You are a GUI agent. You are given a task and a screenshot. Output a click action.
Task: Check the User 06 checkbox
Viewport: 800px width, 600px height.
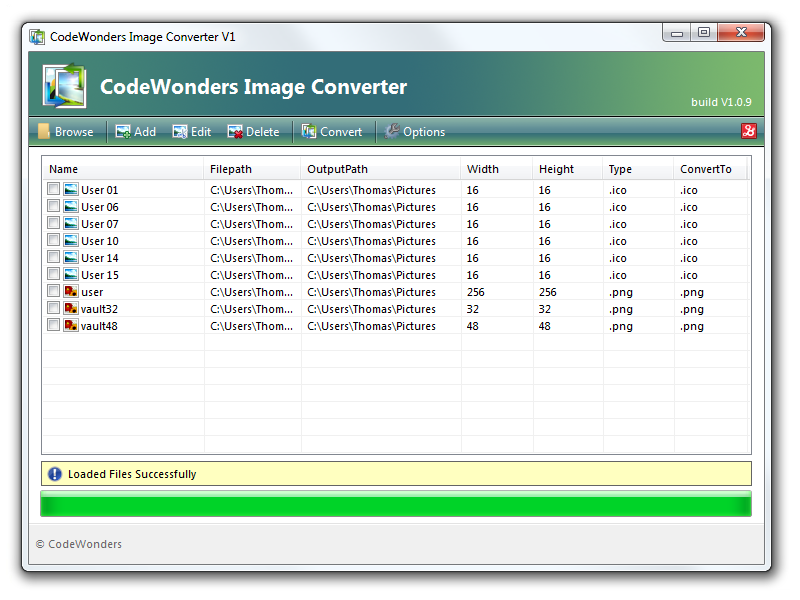pyautogui.click(x=54, y=206)
